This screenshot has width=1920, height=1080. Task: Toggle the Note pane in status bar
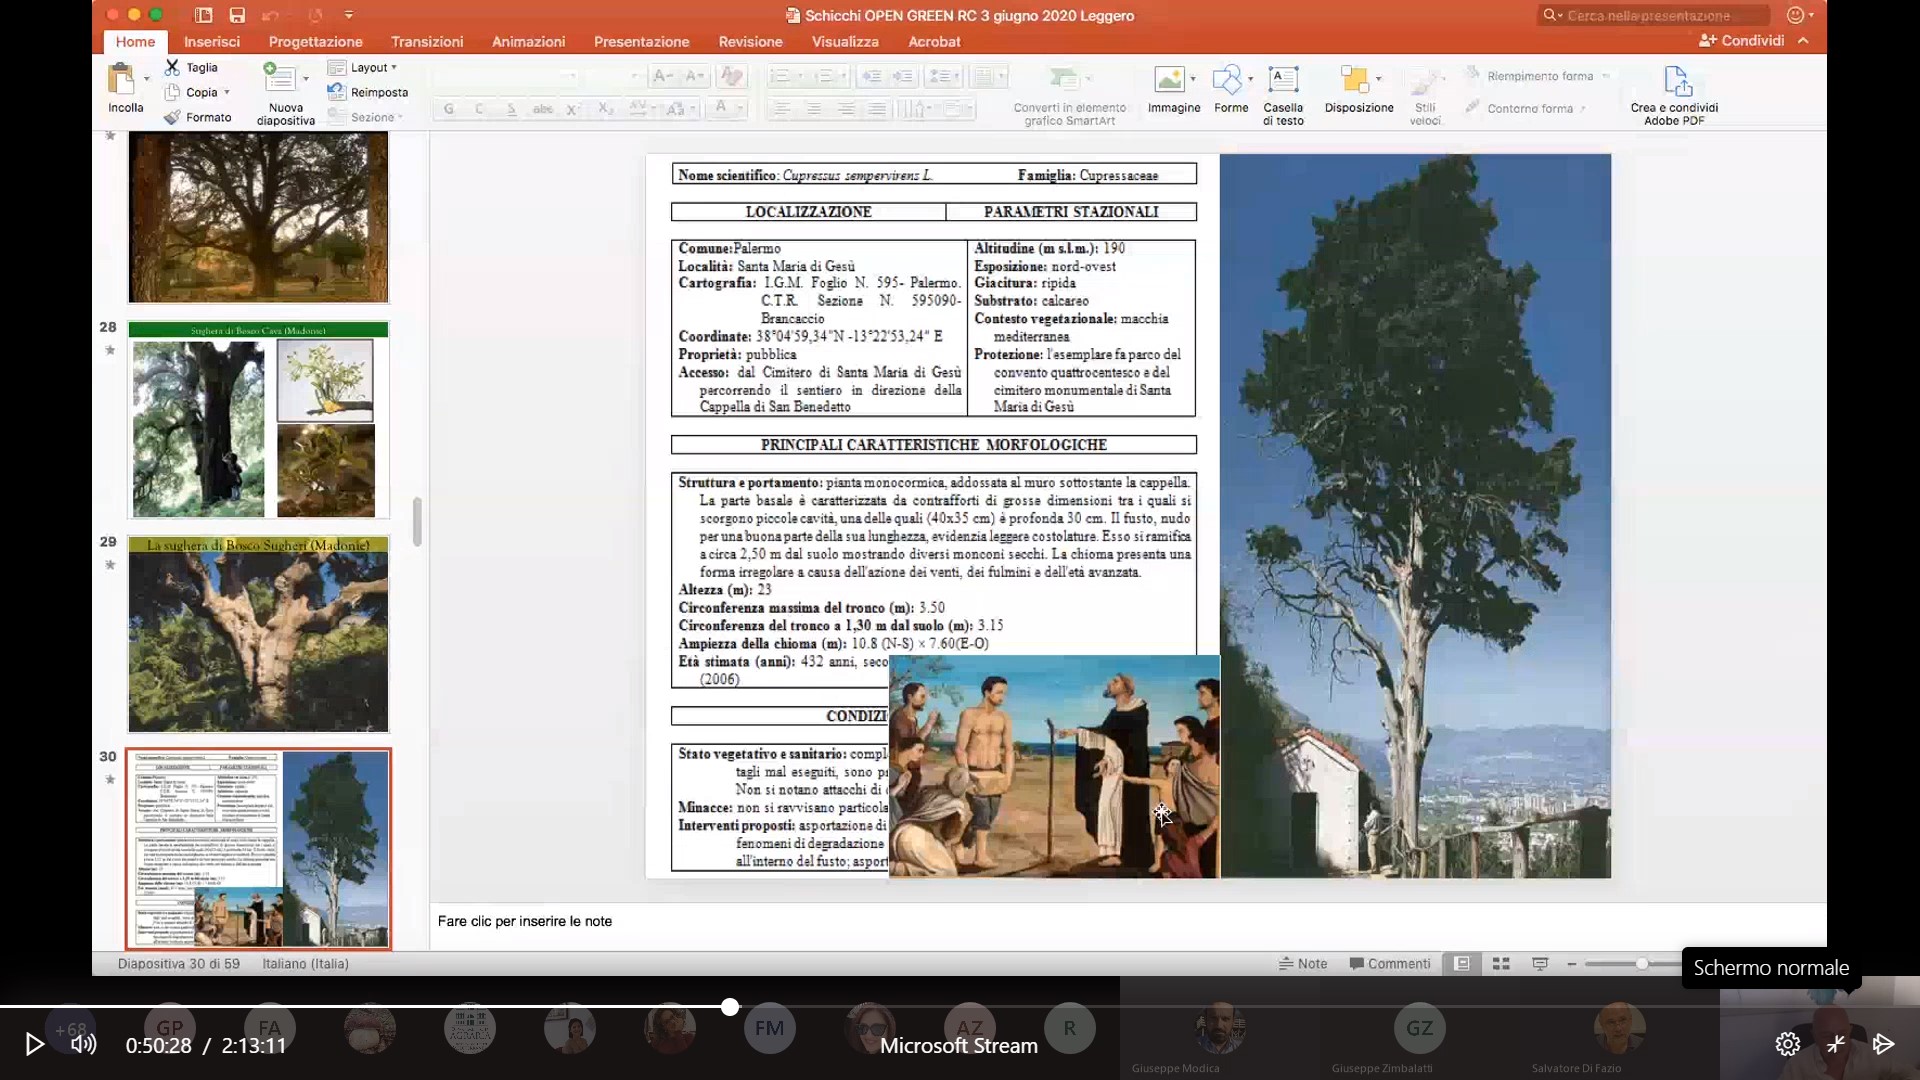(1302, 964)
